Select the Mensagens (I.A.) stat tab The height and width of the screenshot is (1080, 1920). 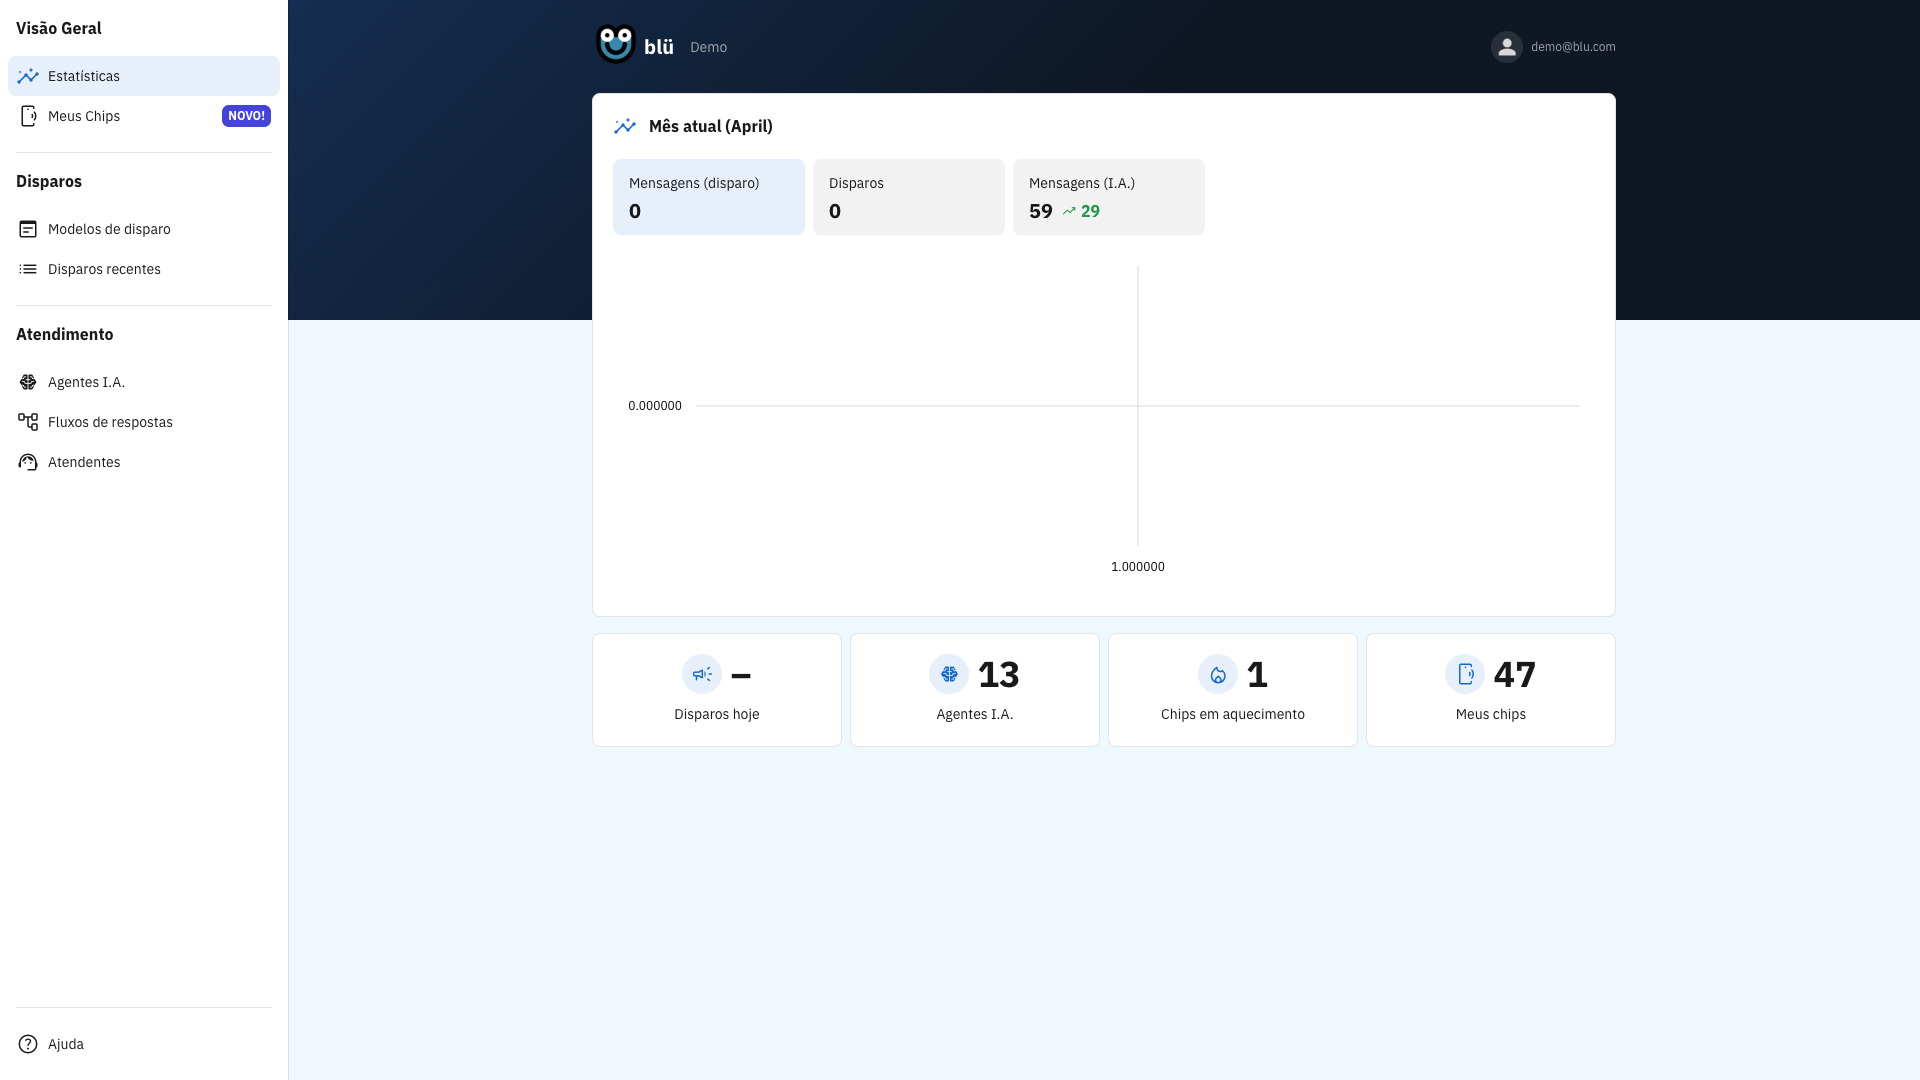click(1108, 197)
